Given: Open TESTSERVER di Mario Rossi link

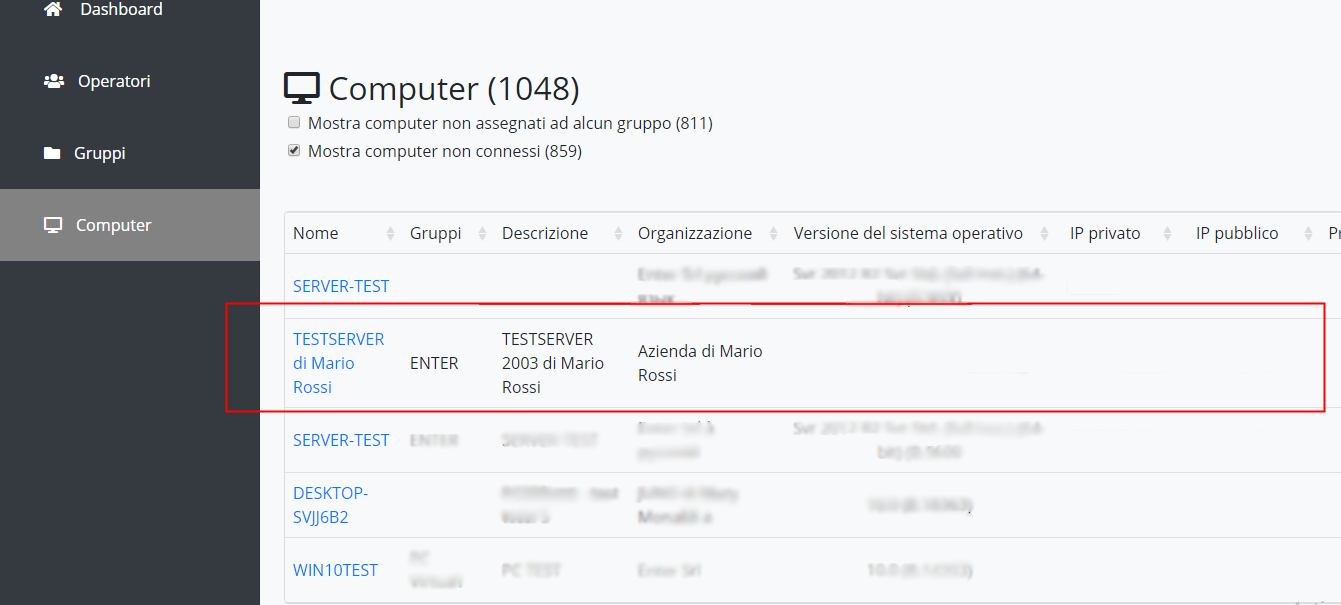Looking at the screenshot, I should point(338,363).
